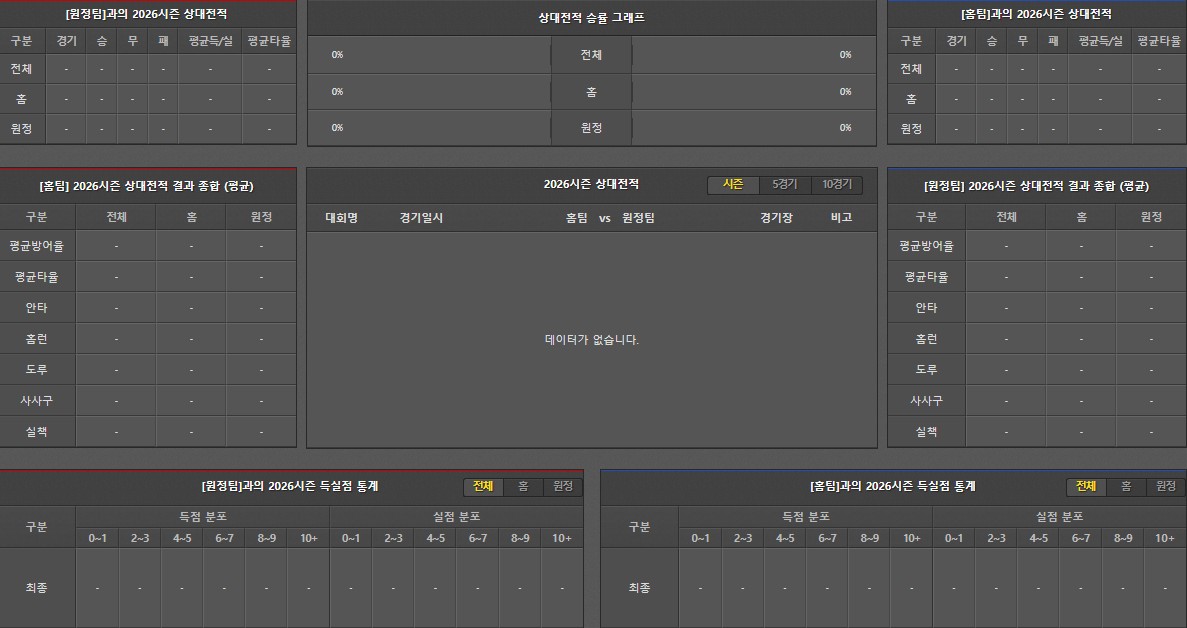Click 홈 label in win rate graph
Image resolution: width=1187 pixels, height=628 pixels.
(x=591, y=92)
